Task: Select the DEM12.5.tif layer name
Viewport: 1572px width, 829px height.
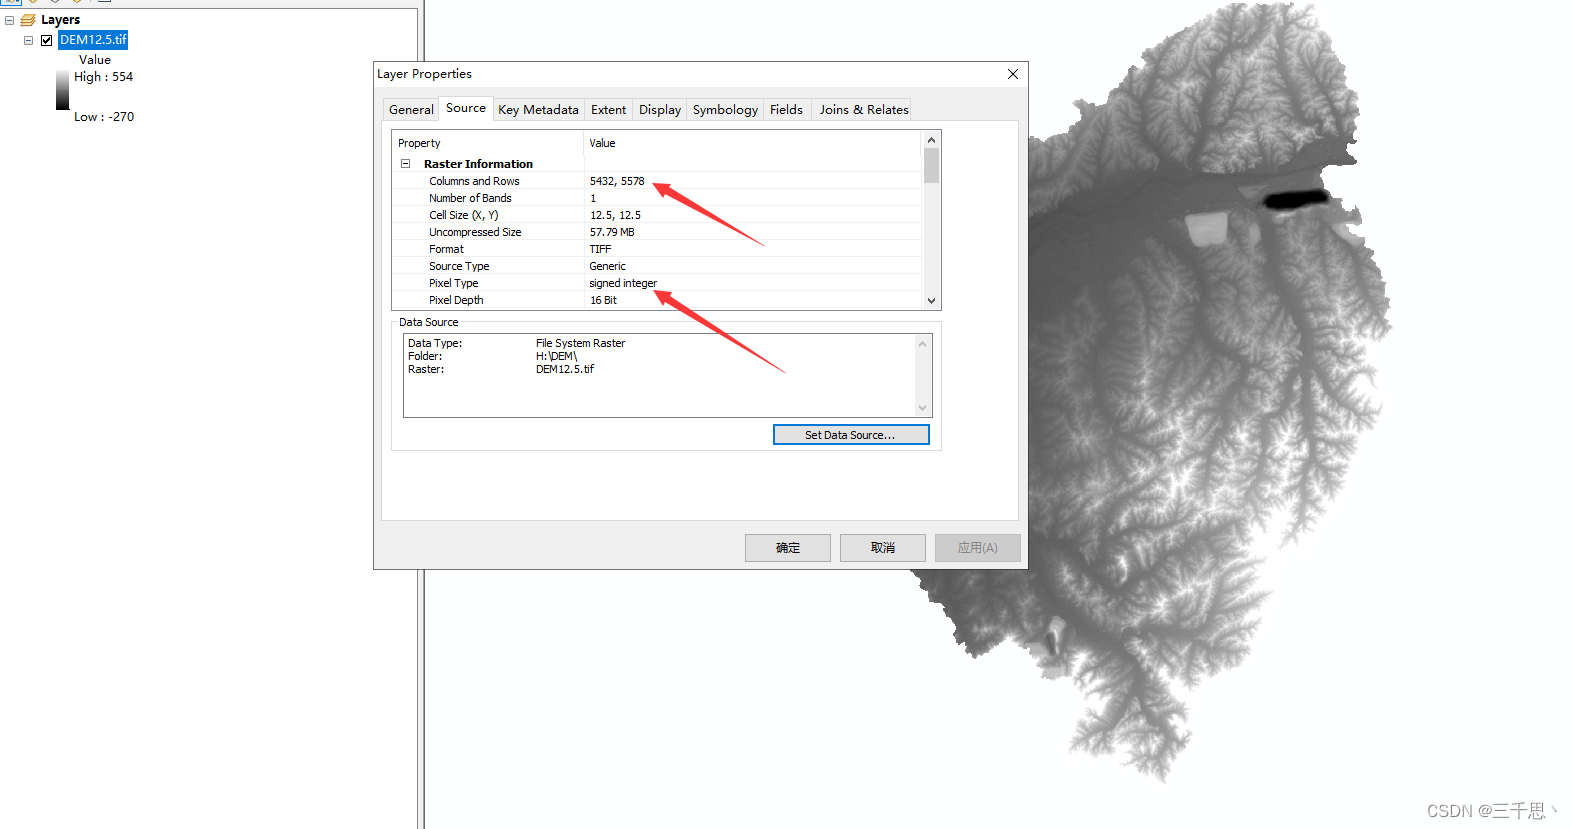Action: coord(93,40)
